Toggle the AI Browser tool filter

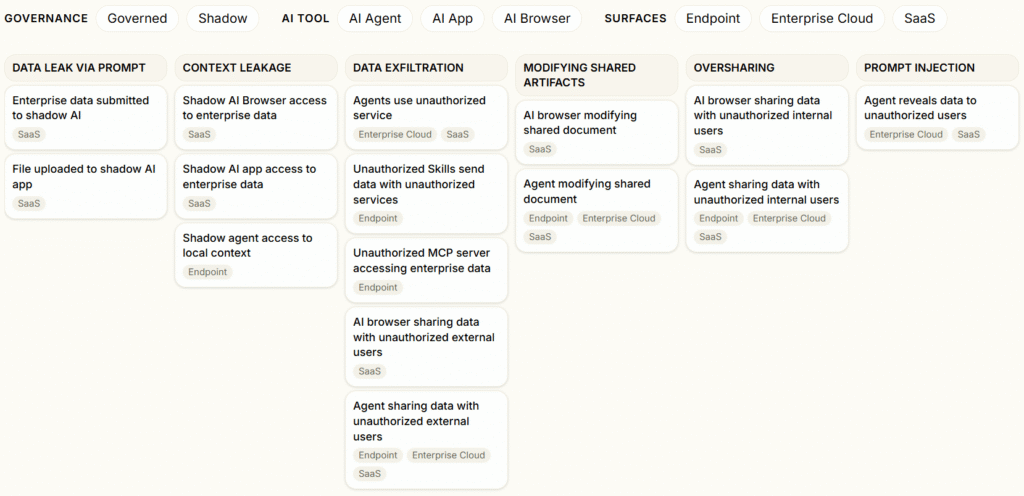(537, 18)
